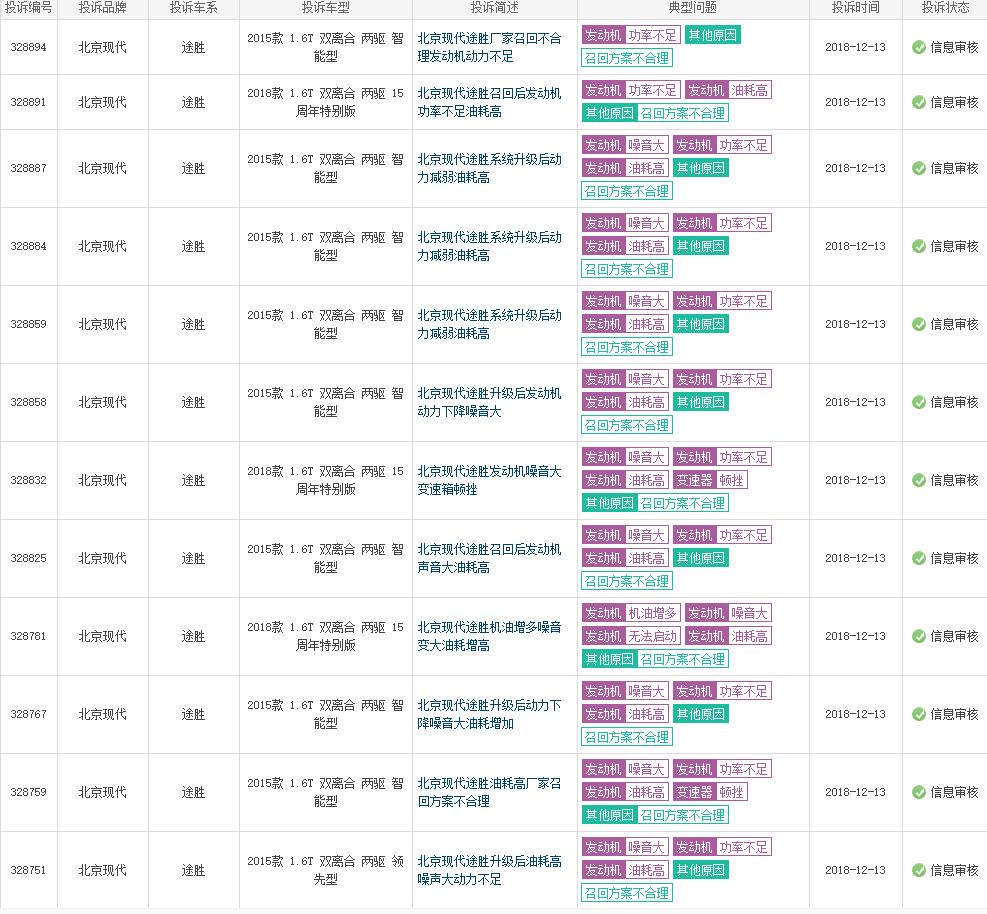987x914 pixels.
Task: Open complaint number 328894
Action: tap(29, 46)
